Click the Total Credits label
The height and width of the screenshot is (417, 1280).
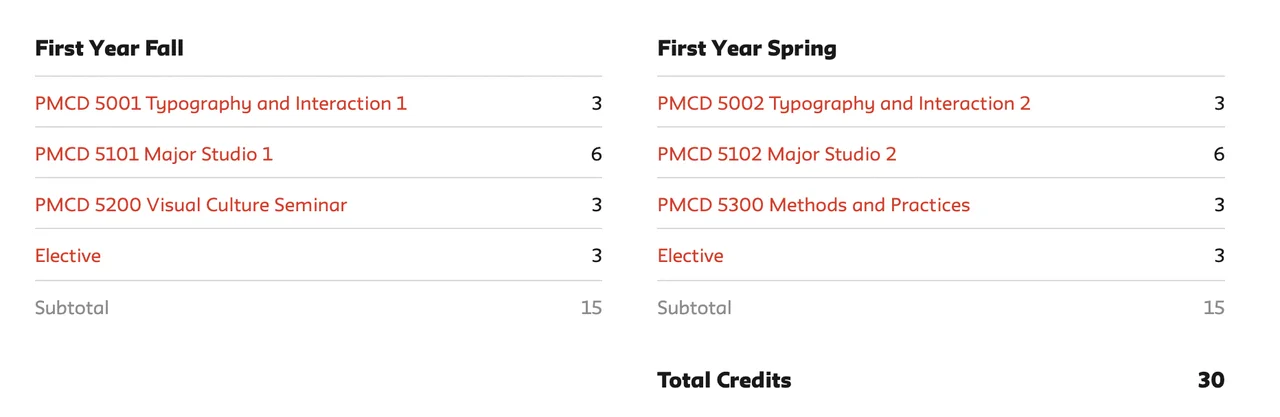(724, 380)
